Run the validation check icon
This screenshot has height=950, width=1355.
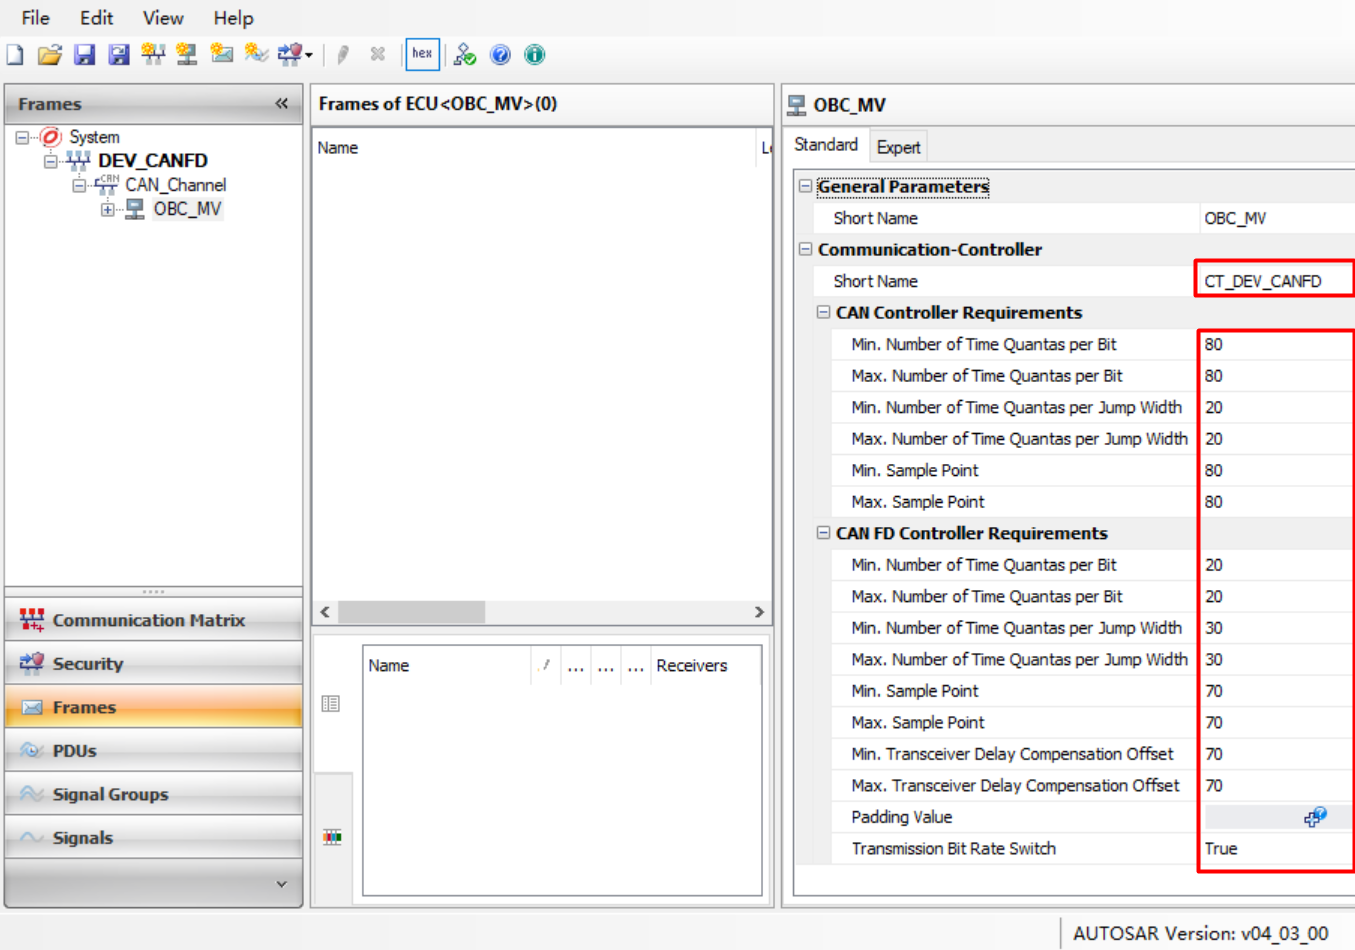(x=464, y=54)
